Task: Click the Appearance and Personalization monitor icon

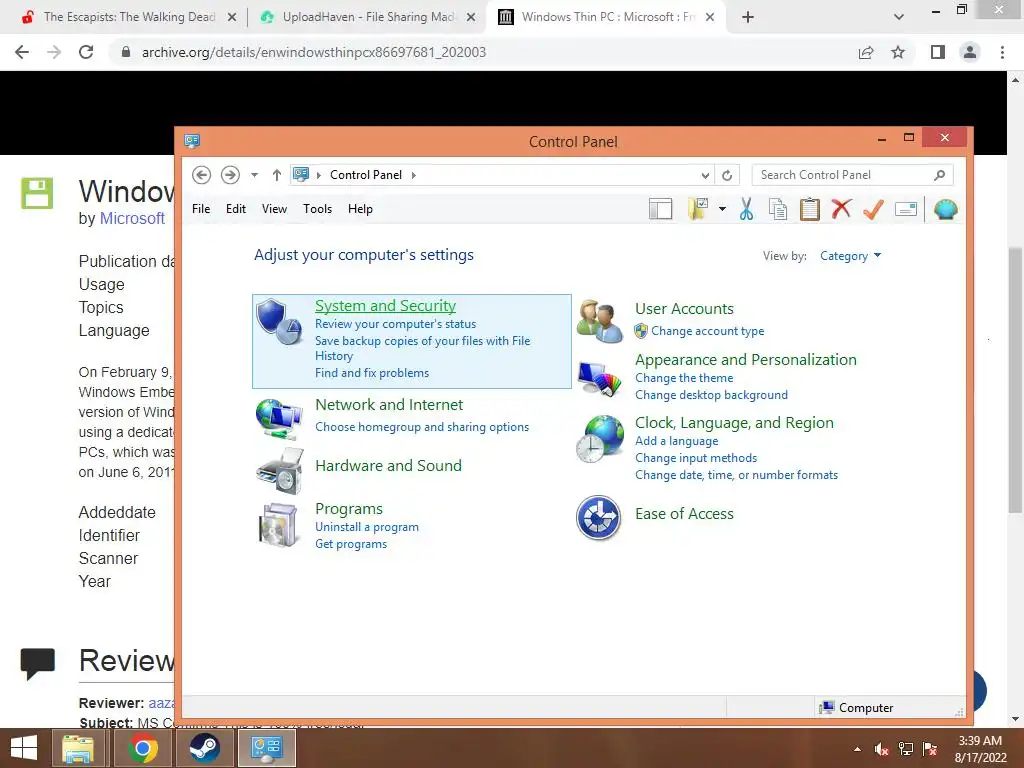Action: click(x=600, y=378)
